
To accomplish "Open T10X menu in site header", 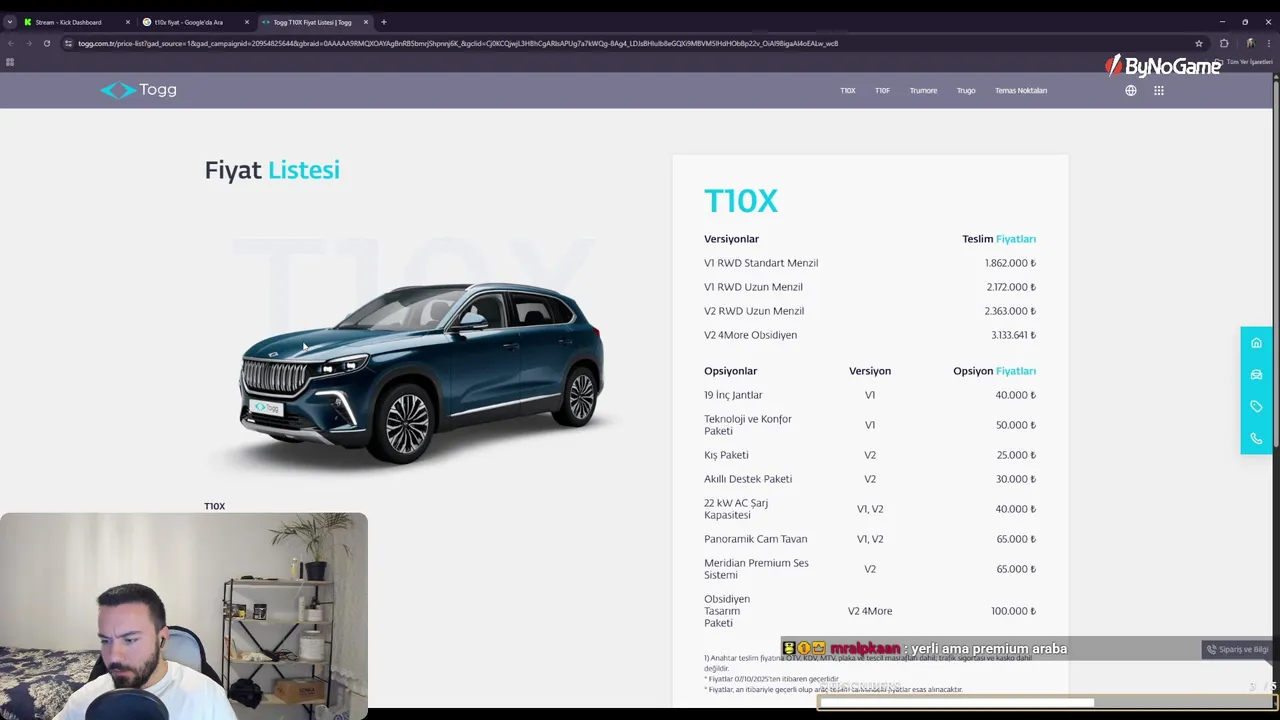I will (848, 90).
